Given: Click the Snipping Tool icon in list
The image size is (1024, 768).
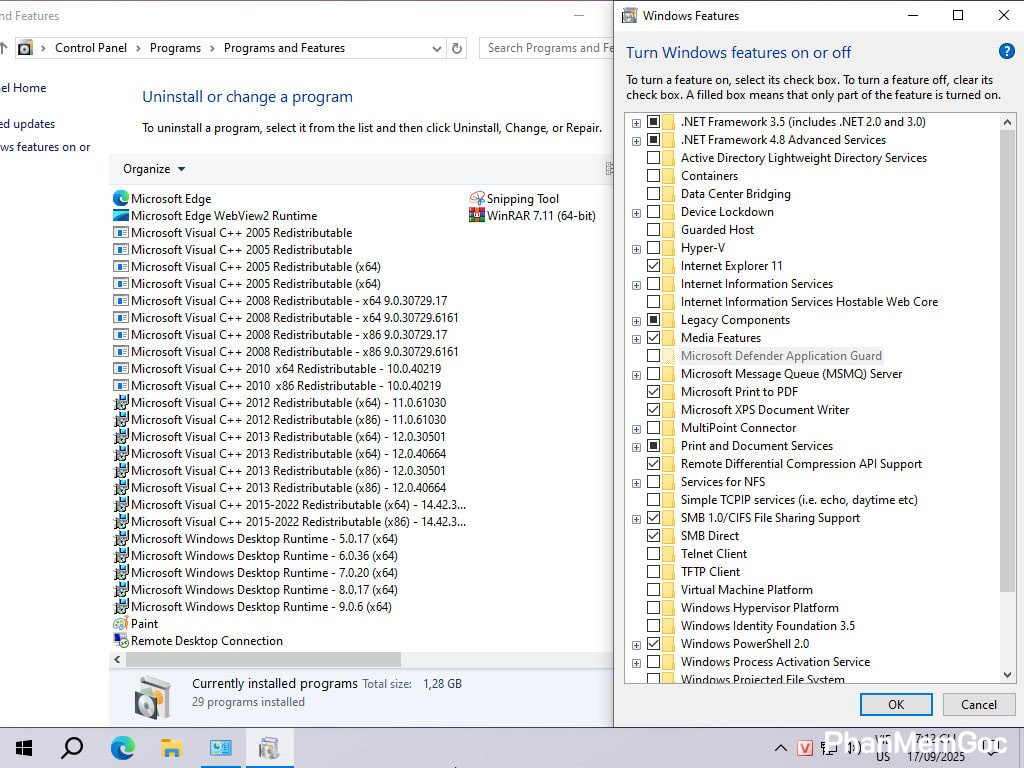Looking at the screenshot, I should (x=477, y=199).
